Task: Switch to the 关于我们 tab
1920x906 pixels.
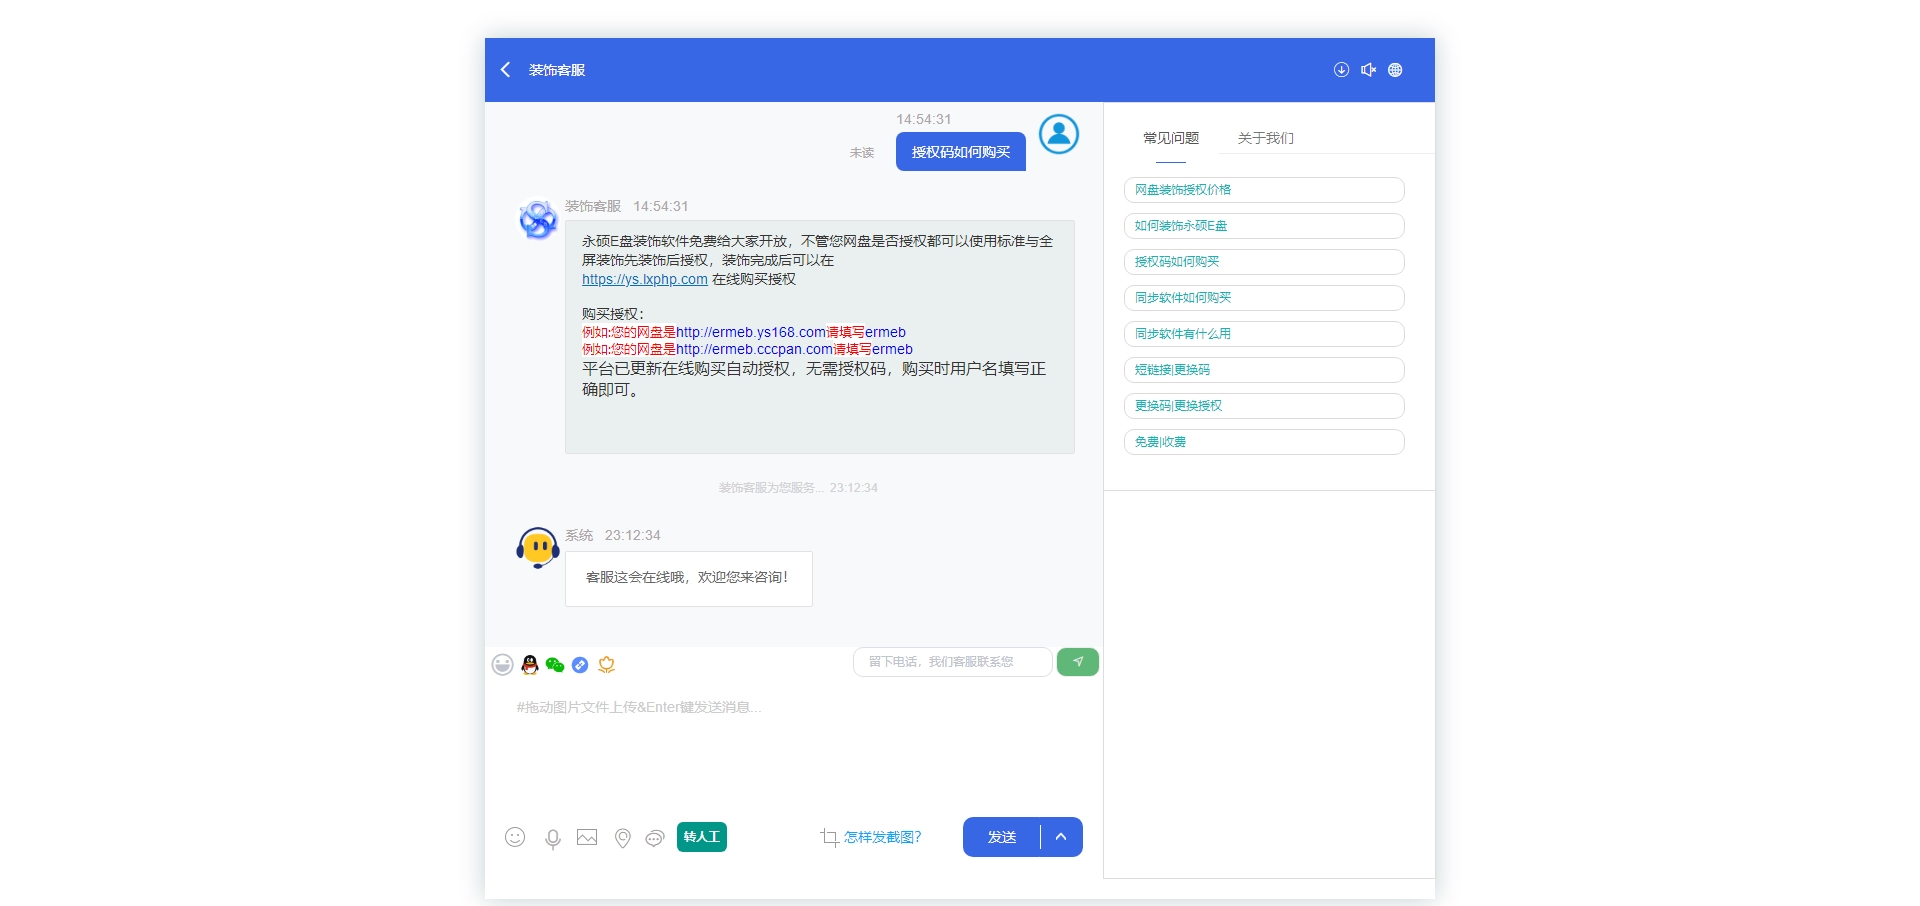Action: (1265, 138)
